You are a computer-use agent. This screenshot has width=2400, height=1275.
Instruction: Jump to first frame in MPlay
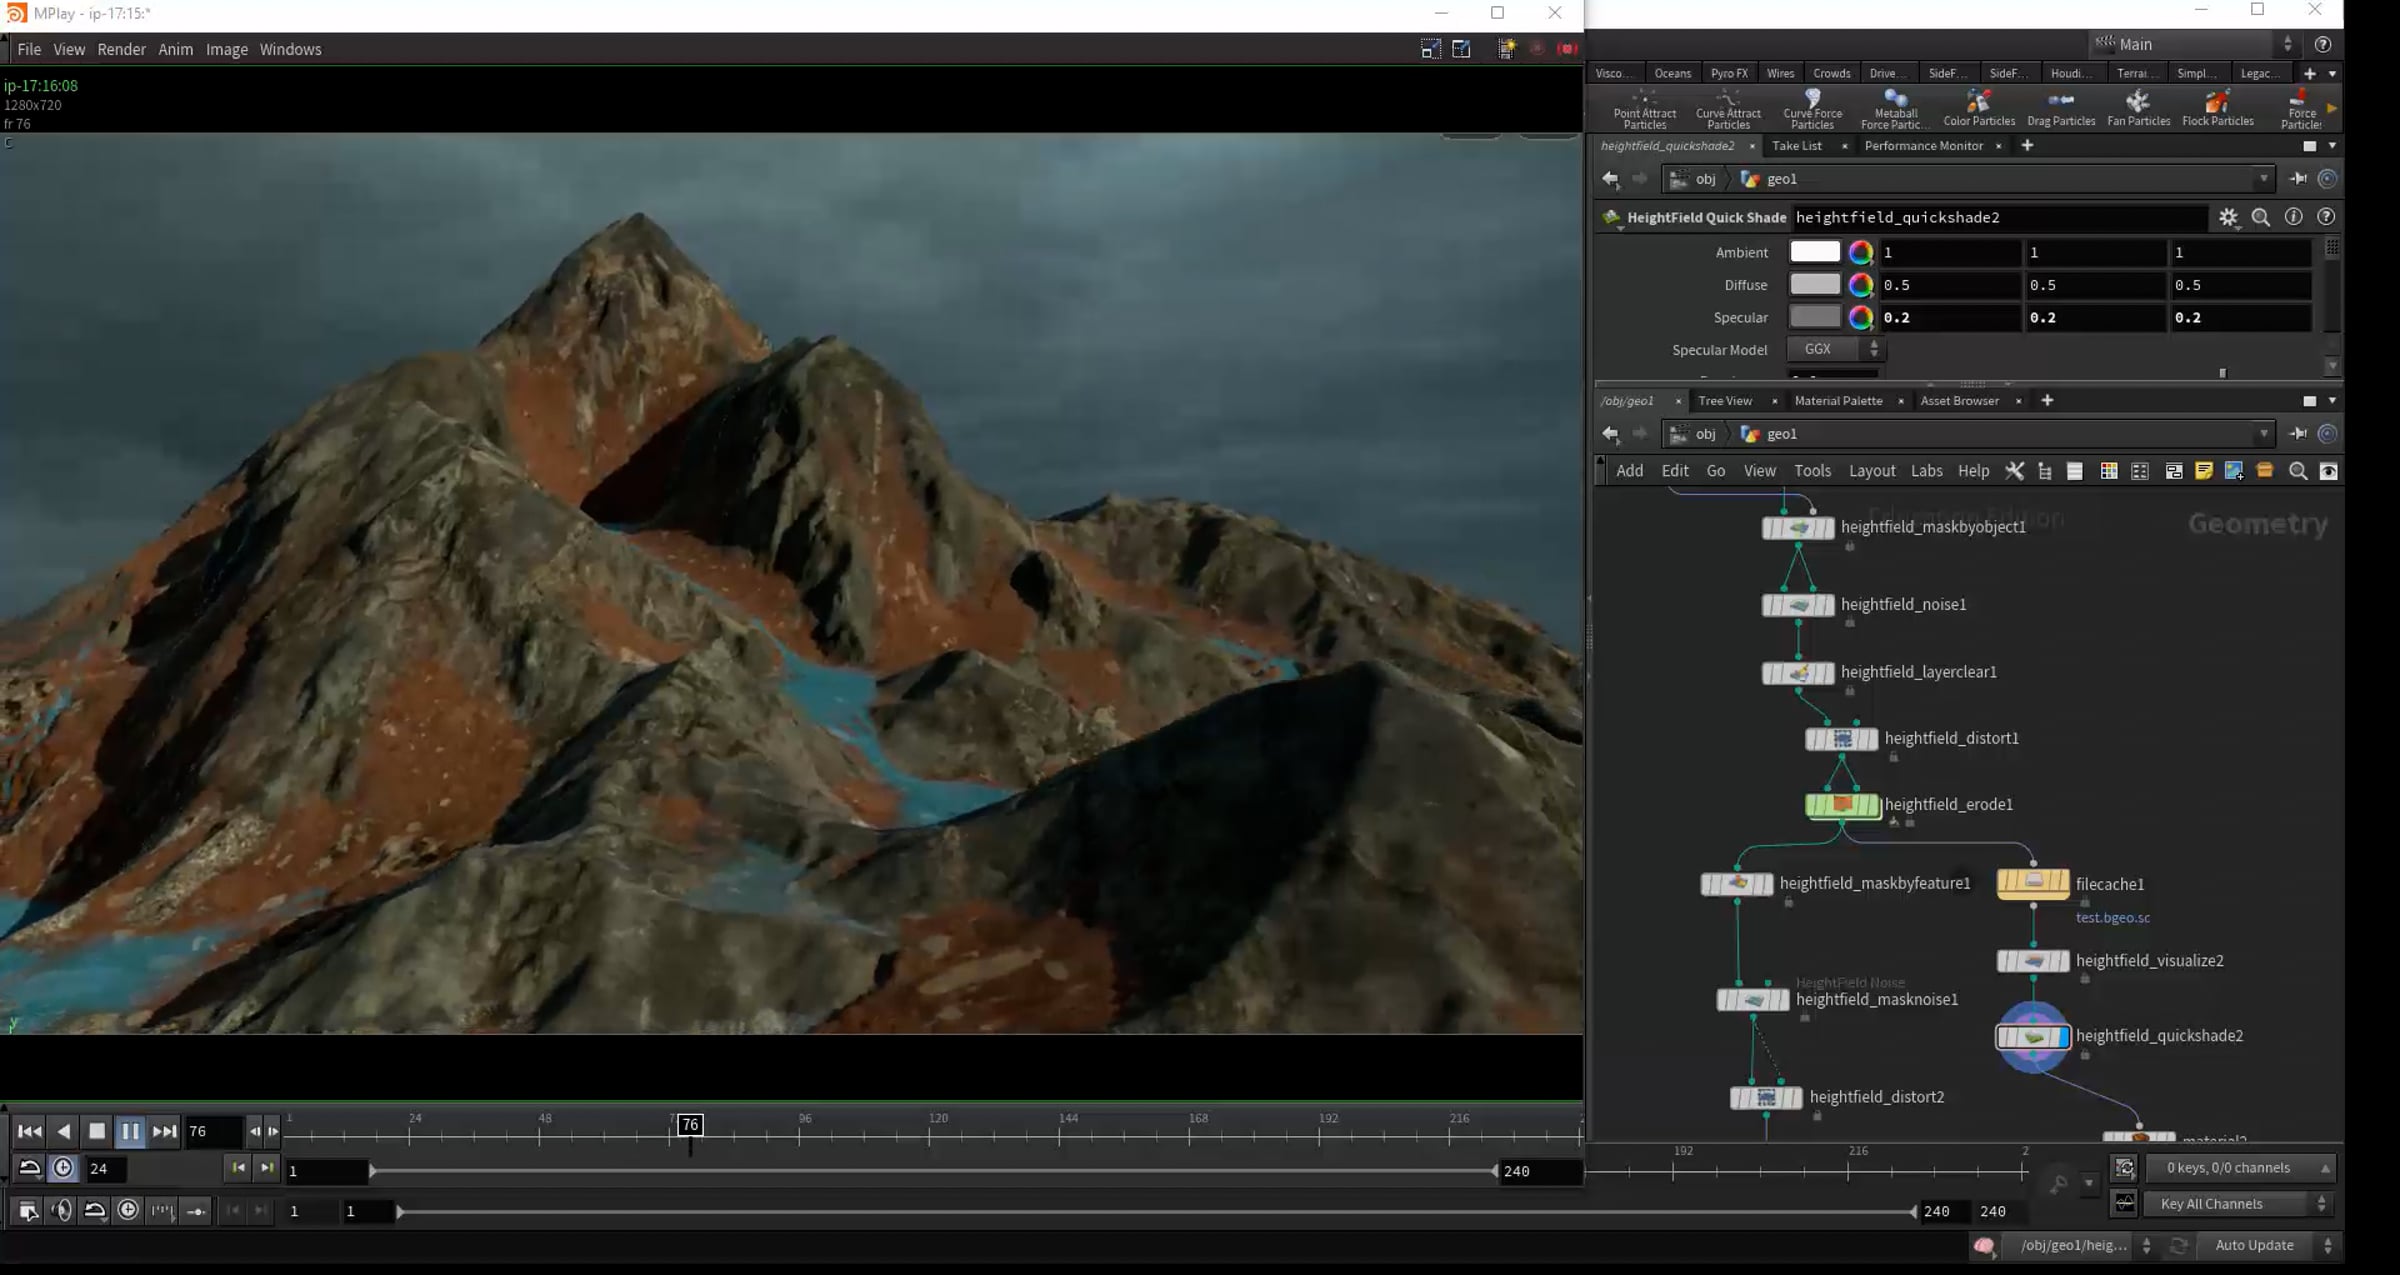click(30, 1131)
